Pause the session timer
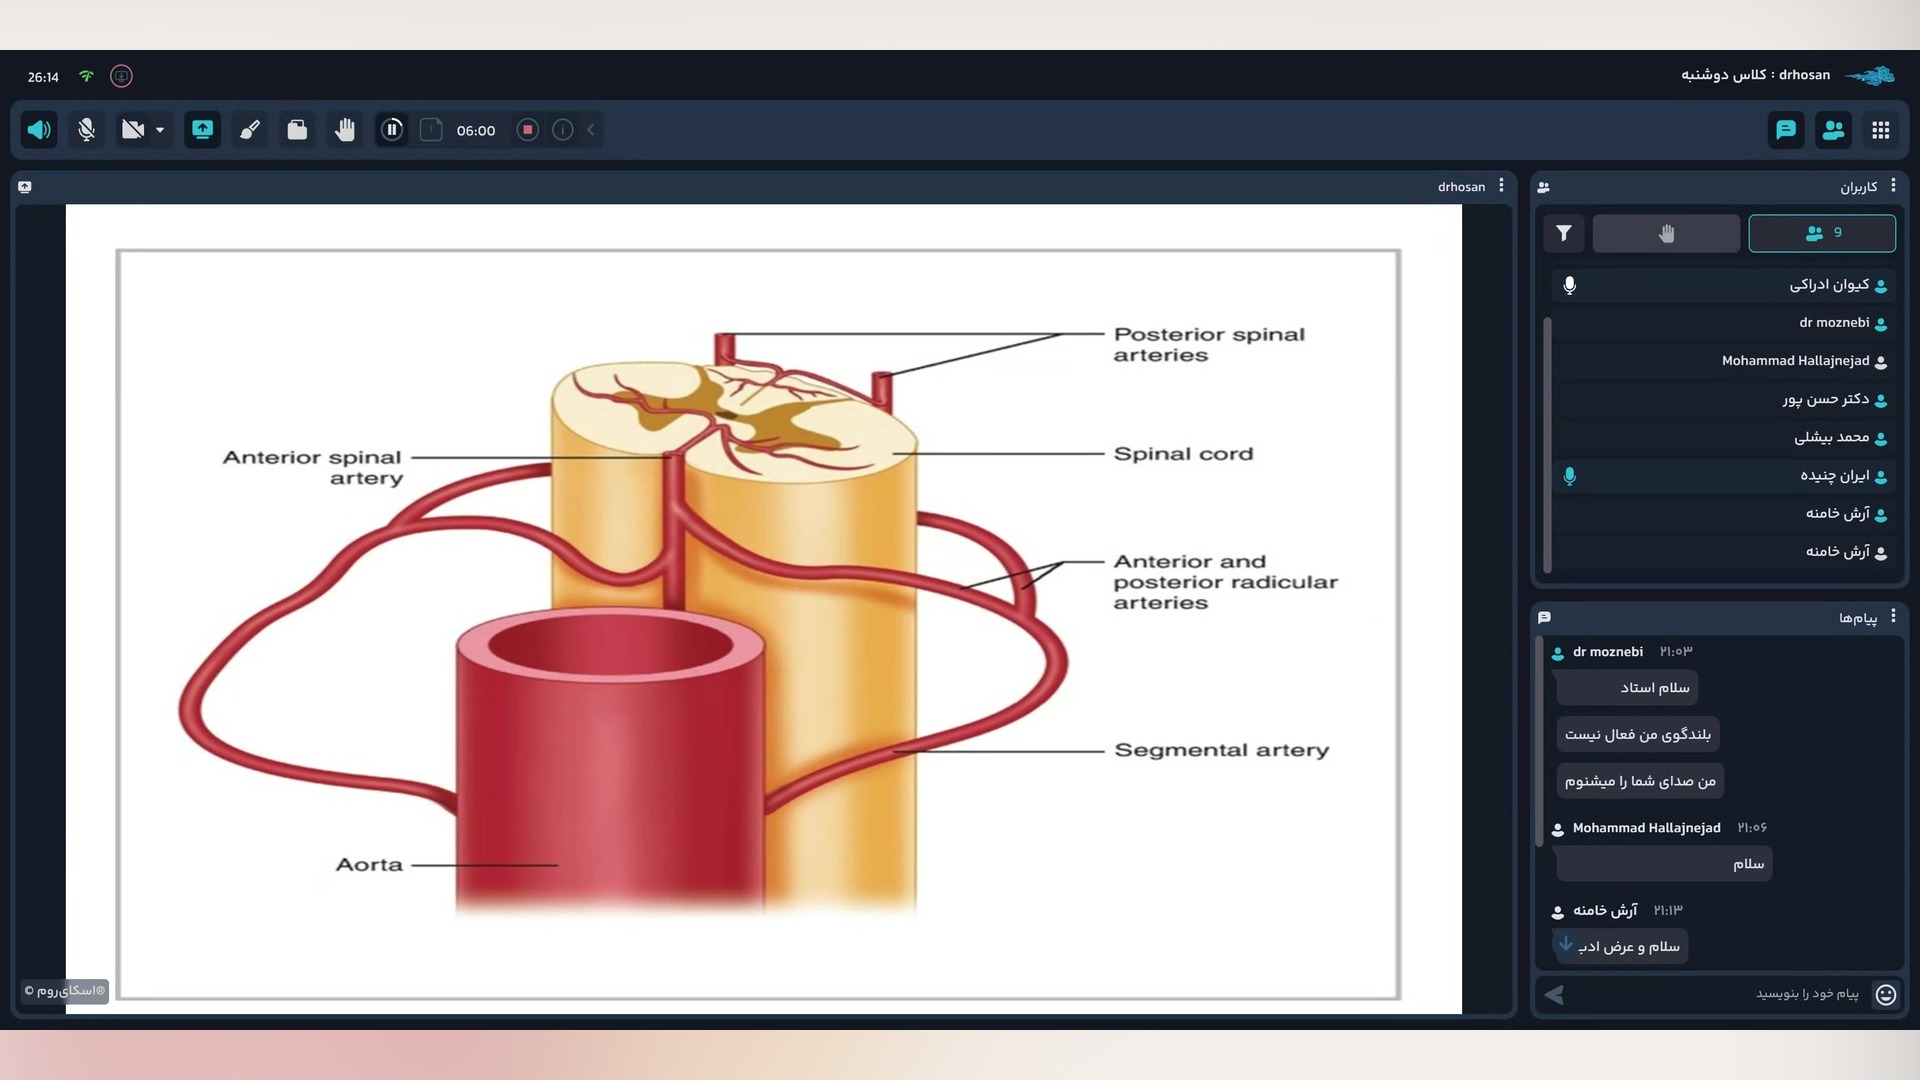 (392, 130)
